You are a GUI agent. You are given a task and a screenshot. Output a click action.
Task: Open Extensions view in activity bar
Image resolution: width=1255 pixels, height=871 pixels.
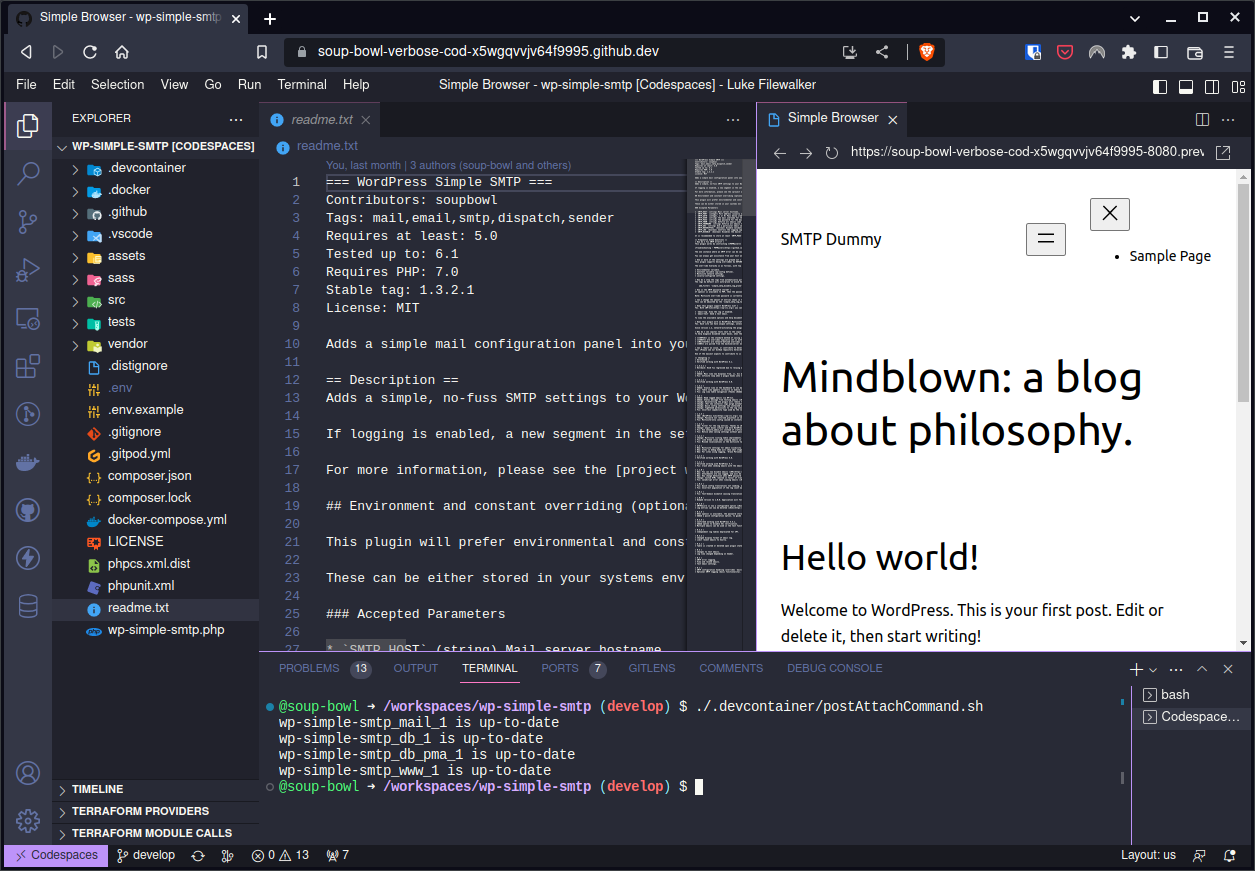(x=28, y=367)
